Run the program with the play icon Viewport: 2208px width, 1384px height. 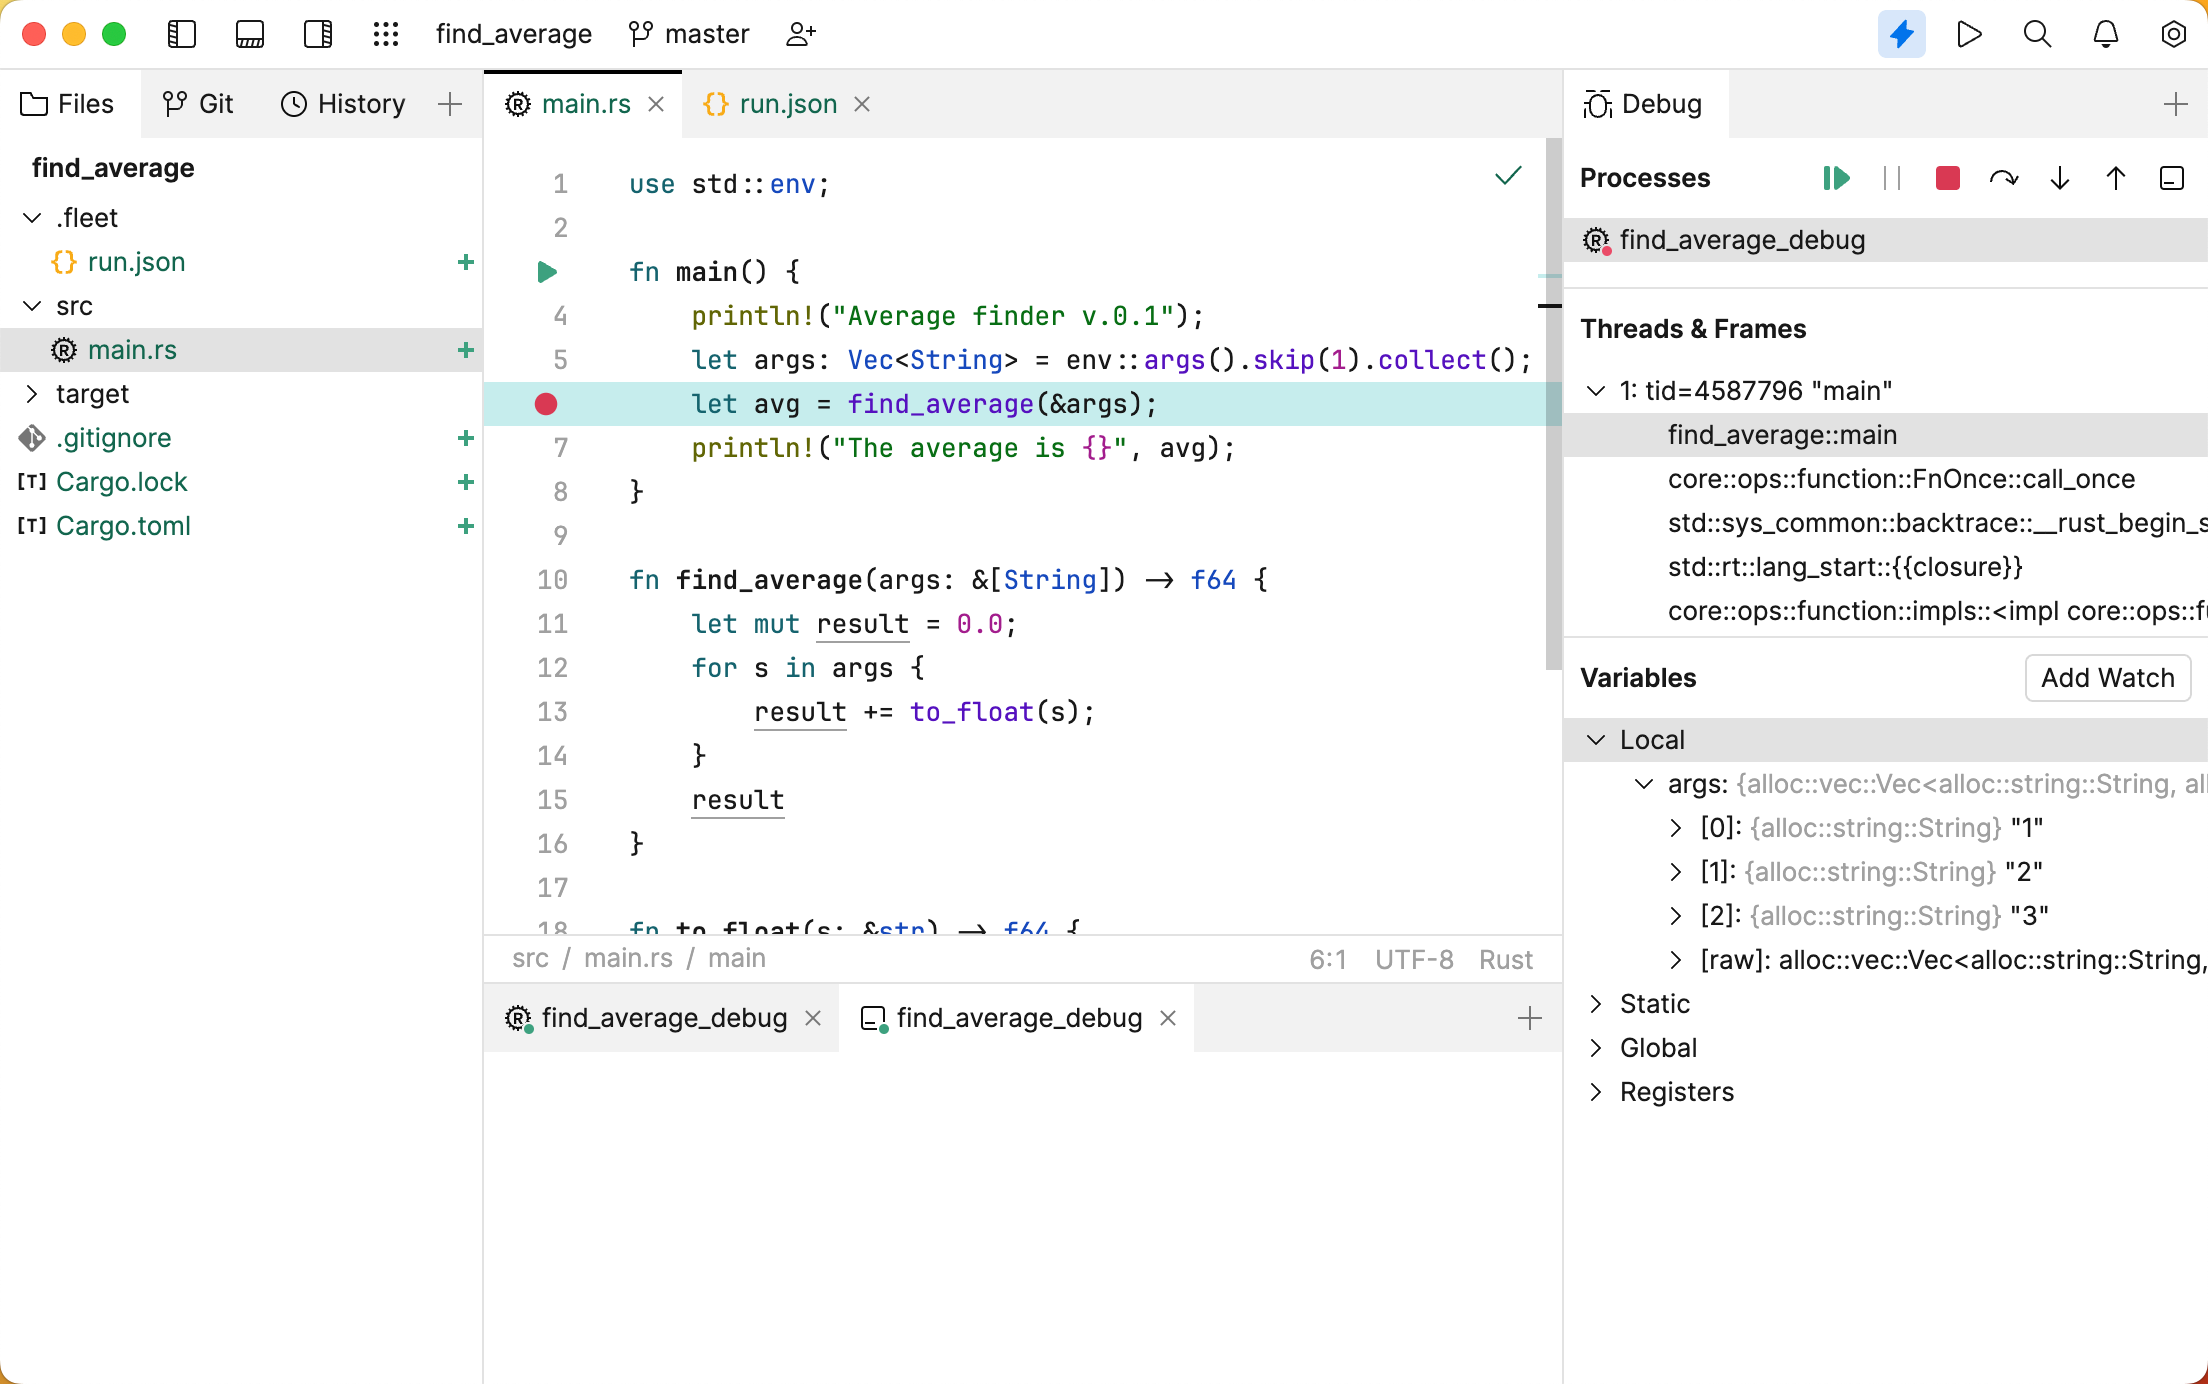pyautogui.click(x=1969, y=33)
